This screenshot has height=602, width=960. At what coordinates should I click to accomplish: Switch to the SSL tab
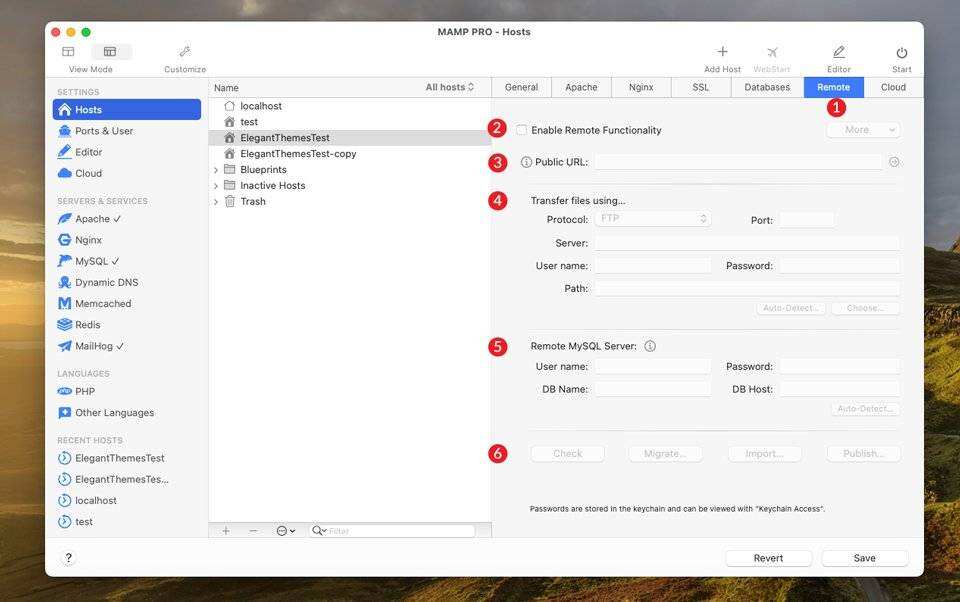click(x=700, y=88)
